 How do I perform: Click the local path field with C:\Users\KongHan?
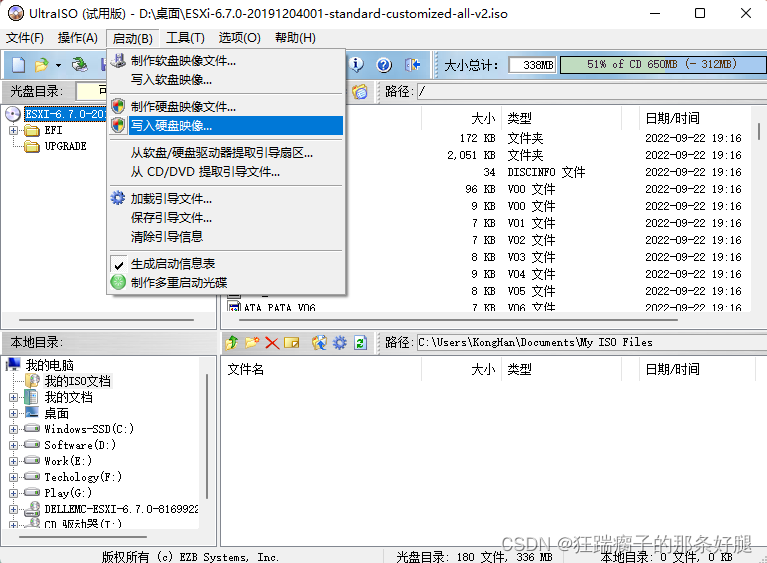592,342
